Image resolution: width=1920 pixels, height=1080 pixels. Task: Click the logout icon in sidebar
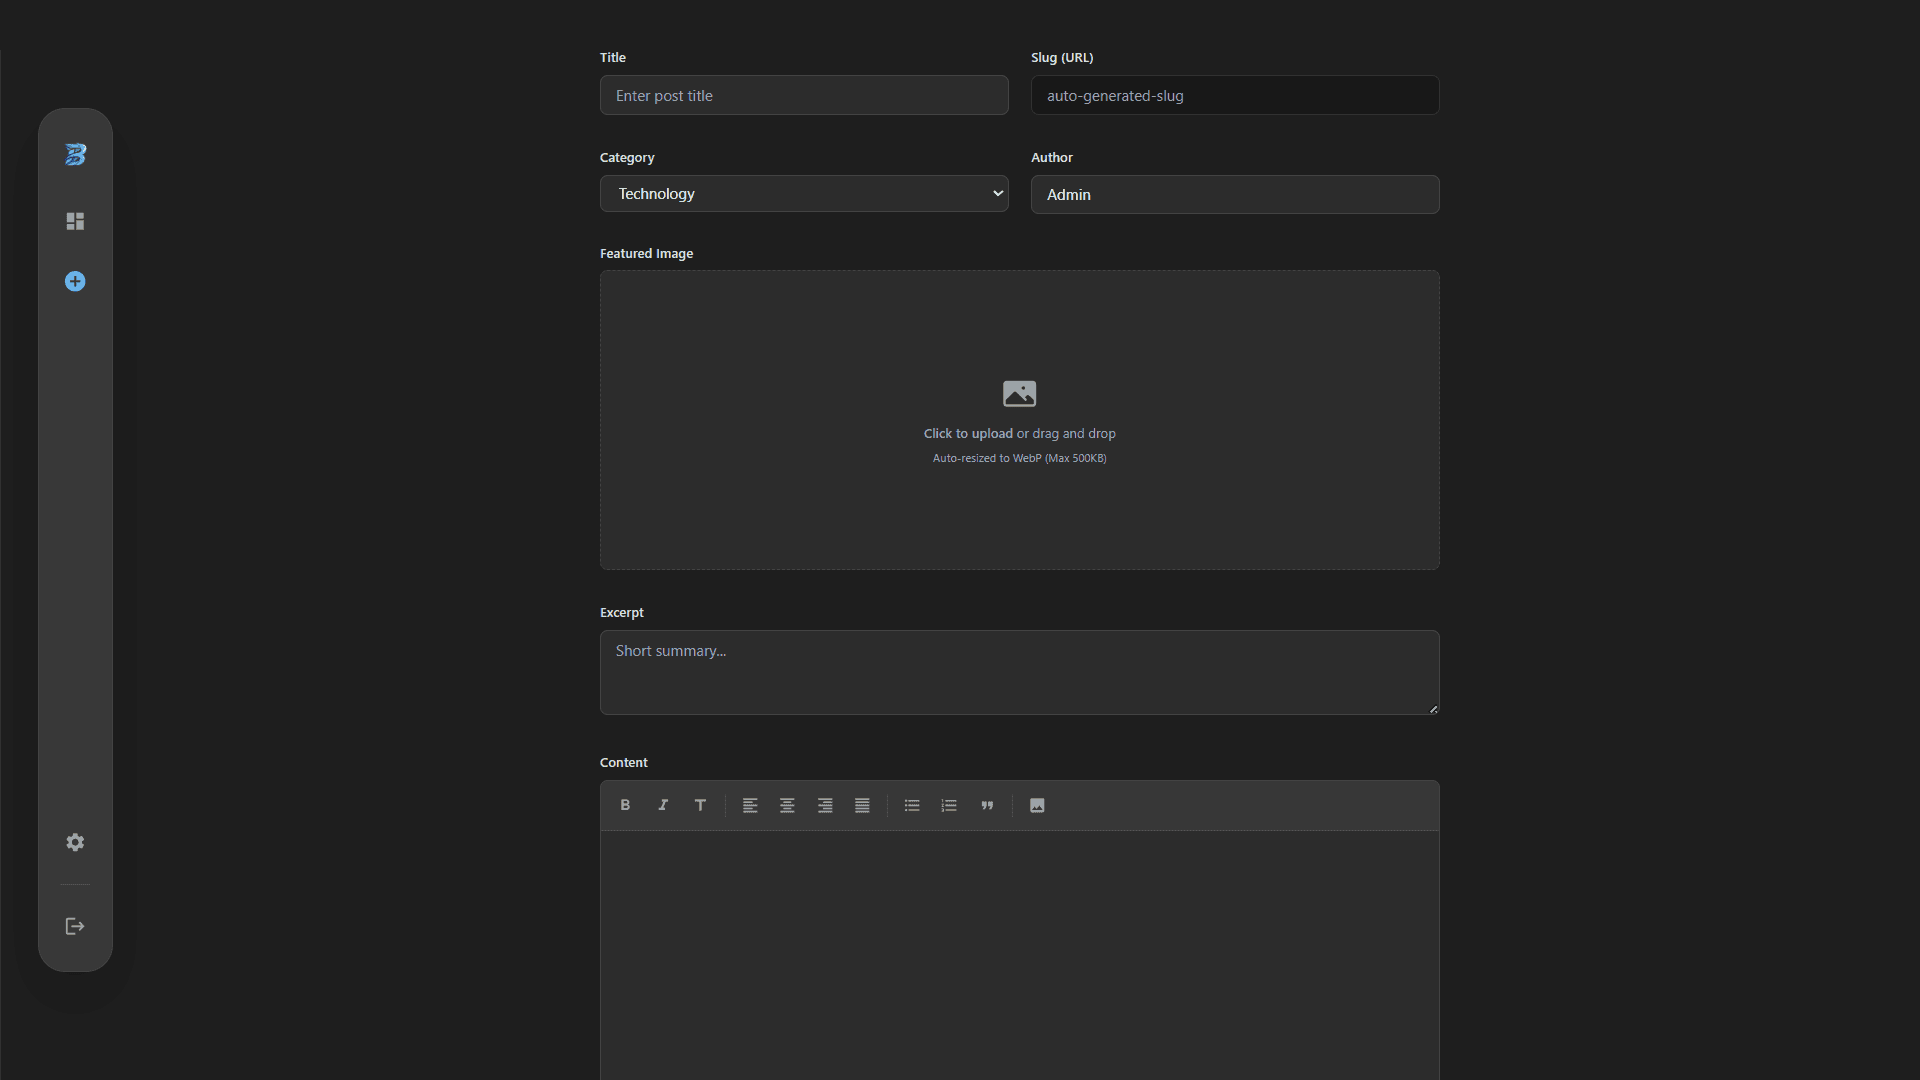pos(75,926)
